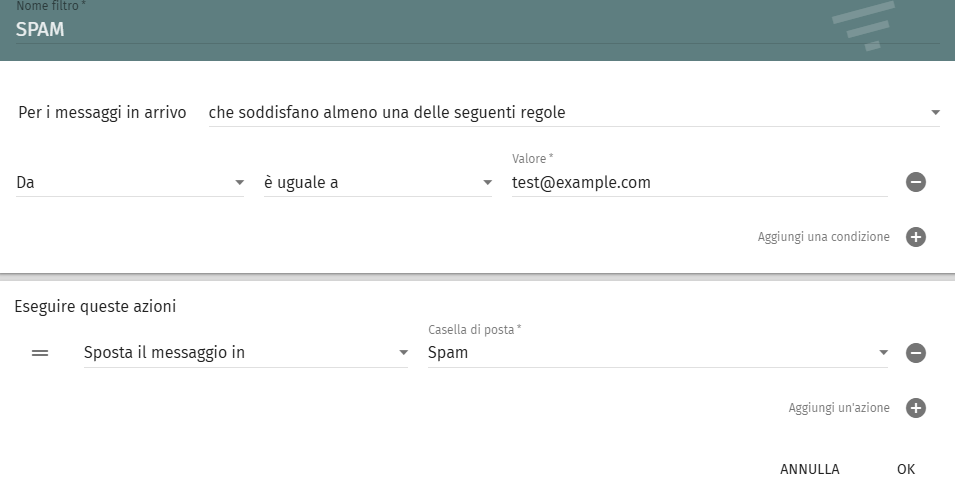Click 'Aggiungi una condizione' label
The image size is (955, 493).
tap(823, 237)
